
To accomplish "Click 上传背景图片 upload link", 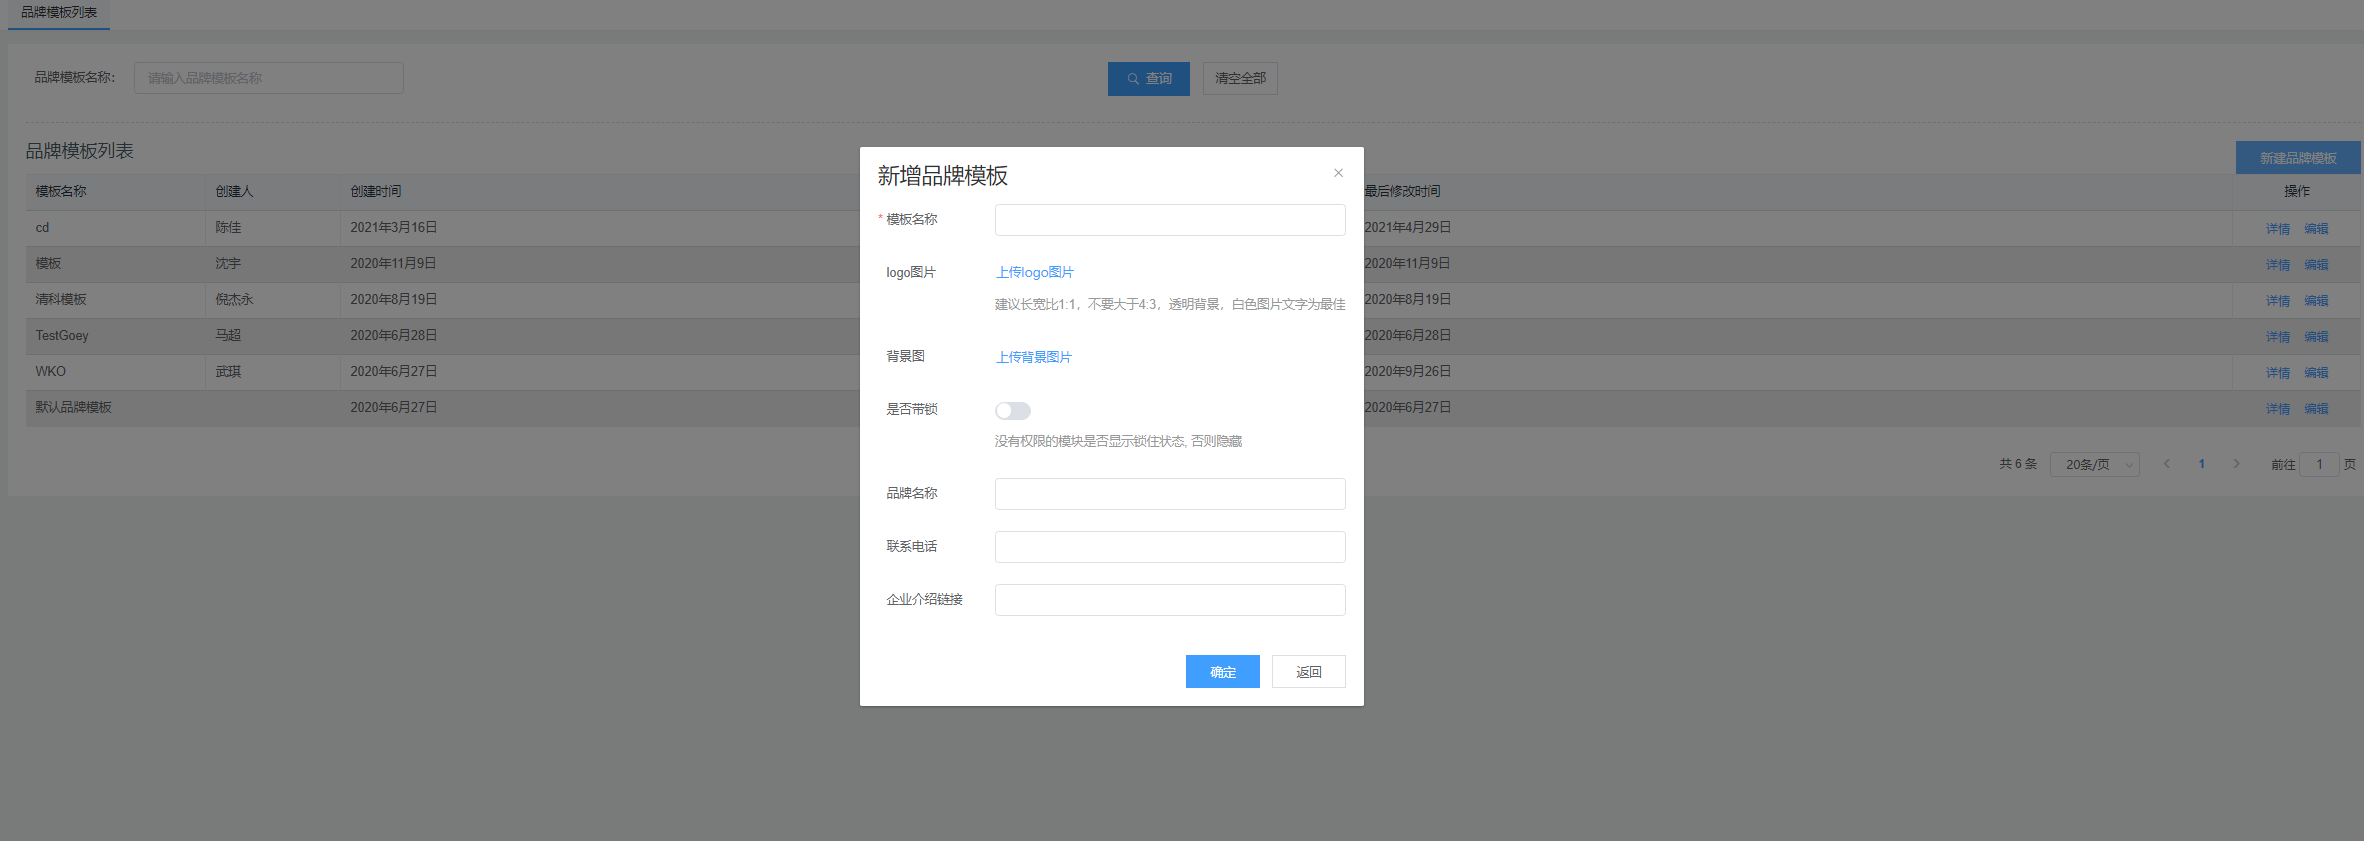I will click(x=1033, y=357).
